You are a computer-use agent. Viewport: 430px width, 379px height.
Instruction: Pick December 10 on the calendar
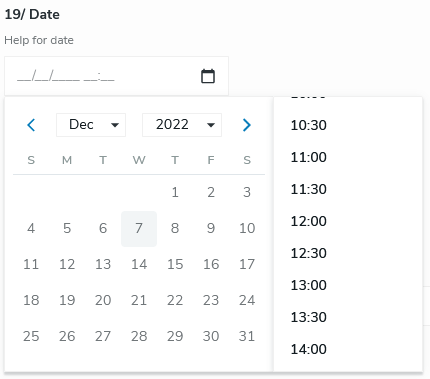point(247,229)
